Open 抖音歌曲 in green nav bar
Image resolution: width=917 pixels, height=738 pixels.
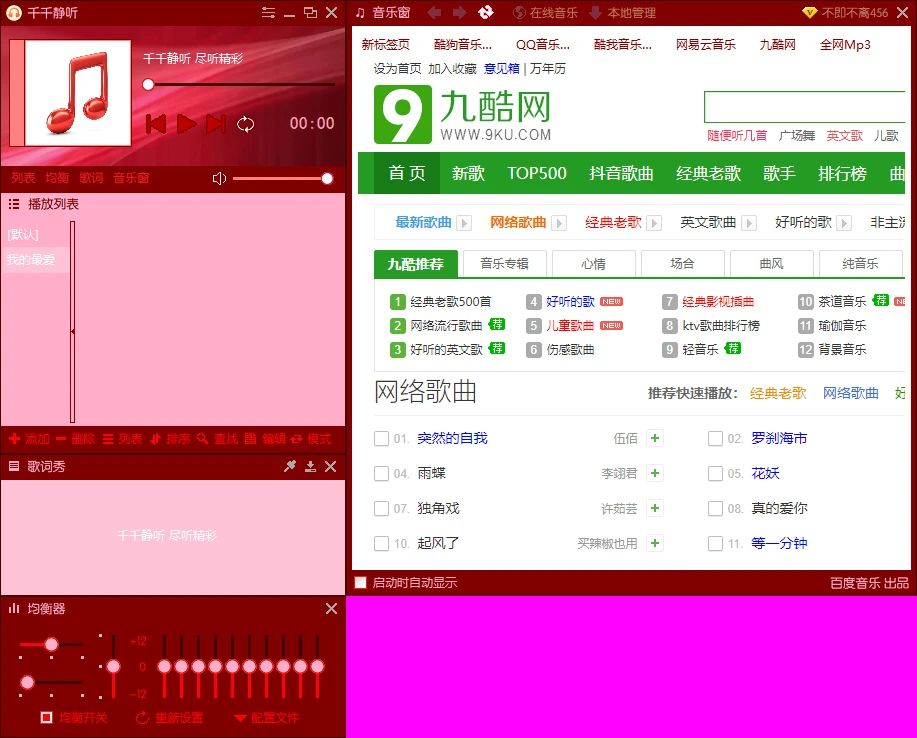coord(621,173)
